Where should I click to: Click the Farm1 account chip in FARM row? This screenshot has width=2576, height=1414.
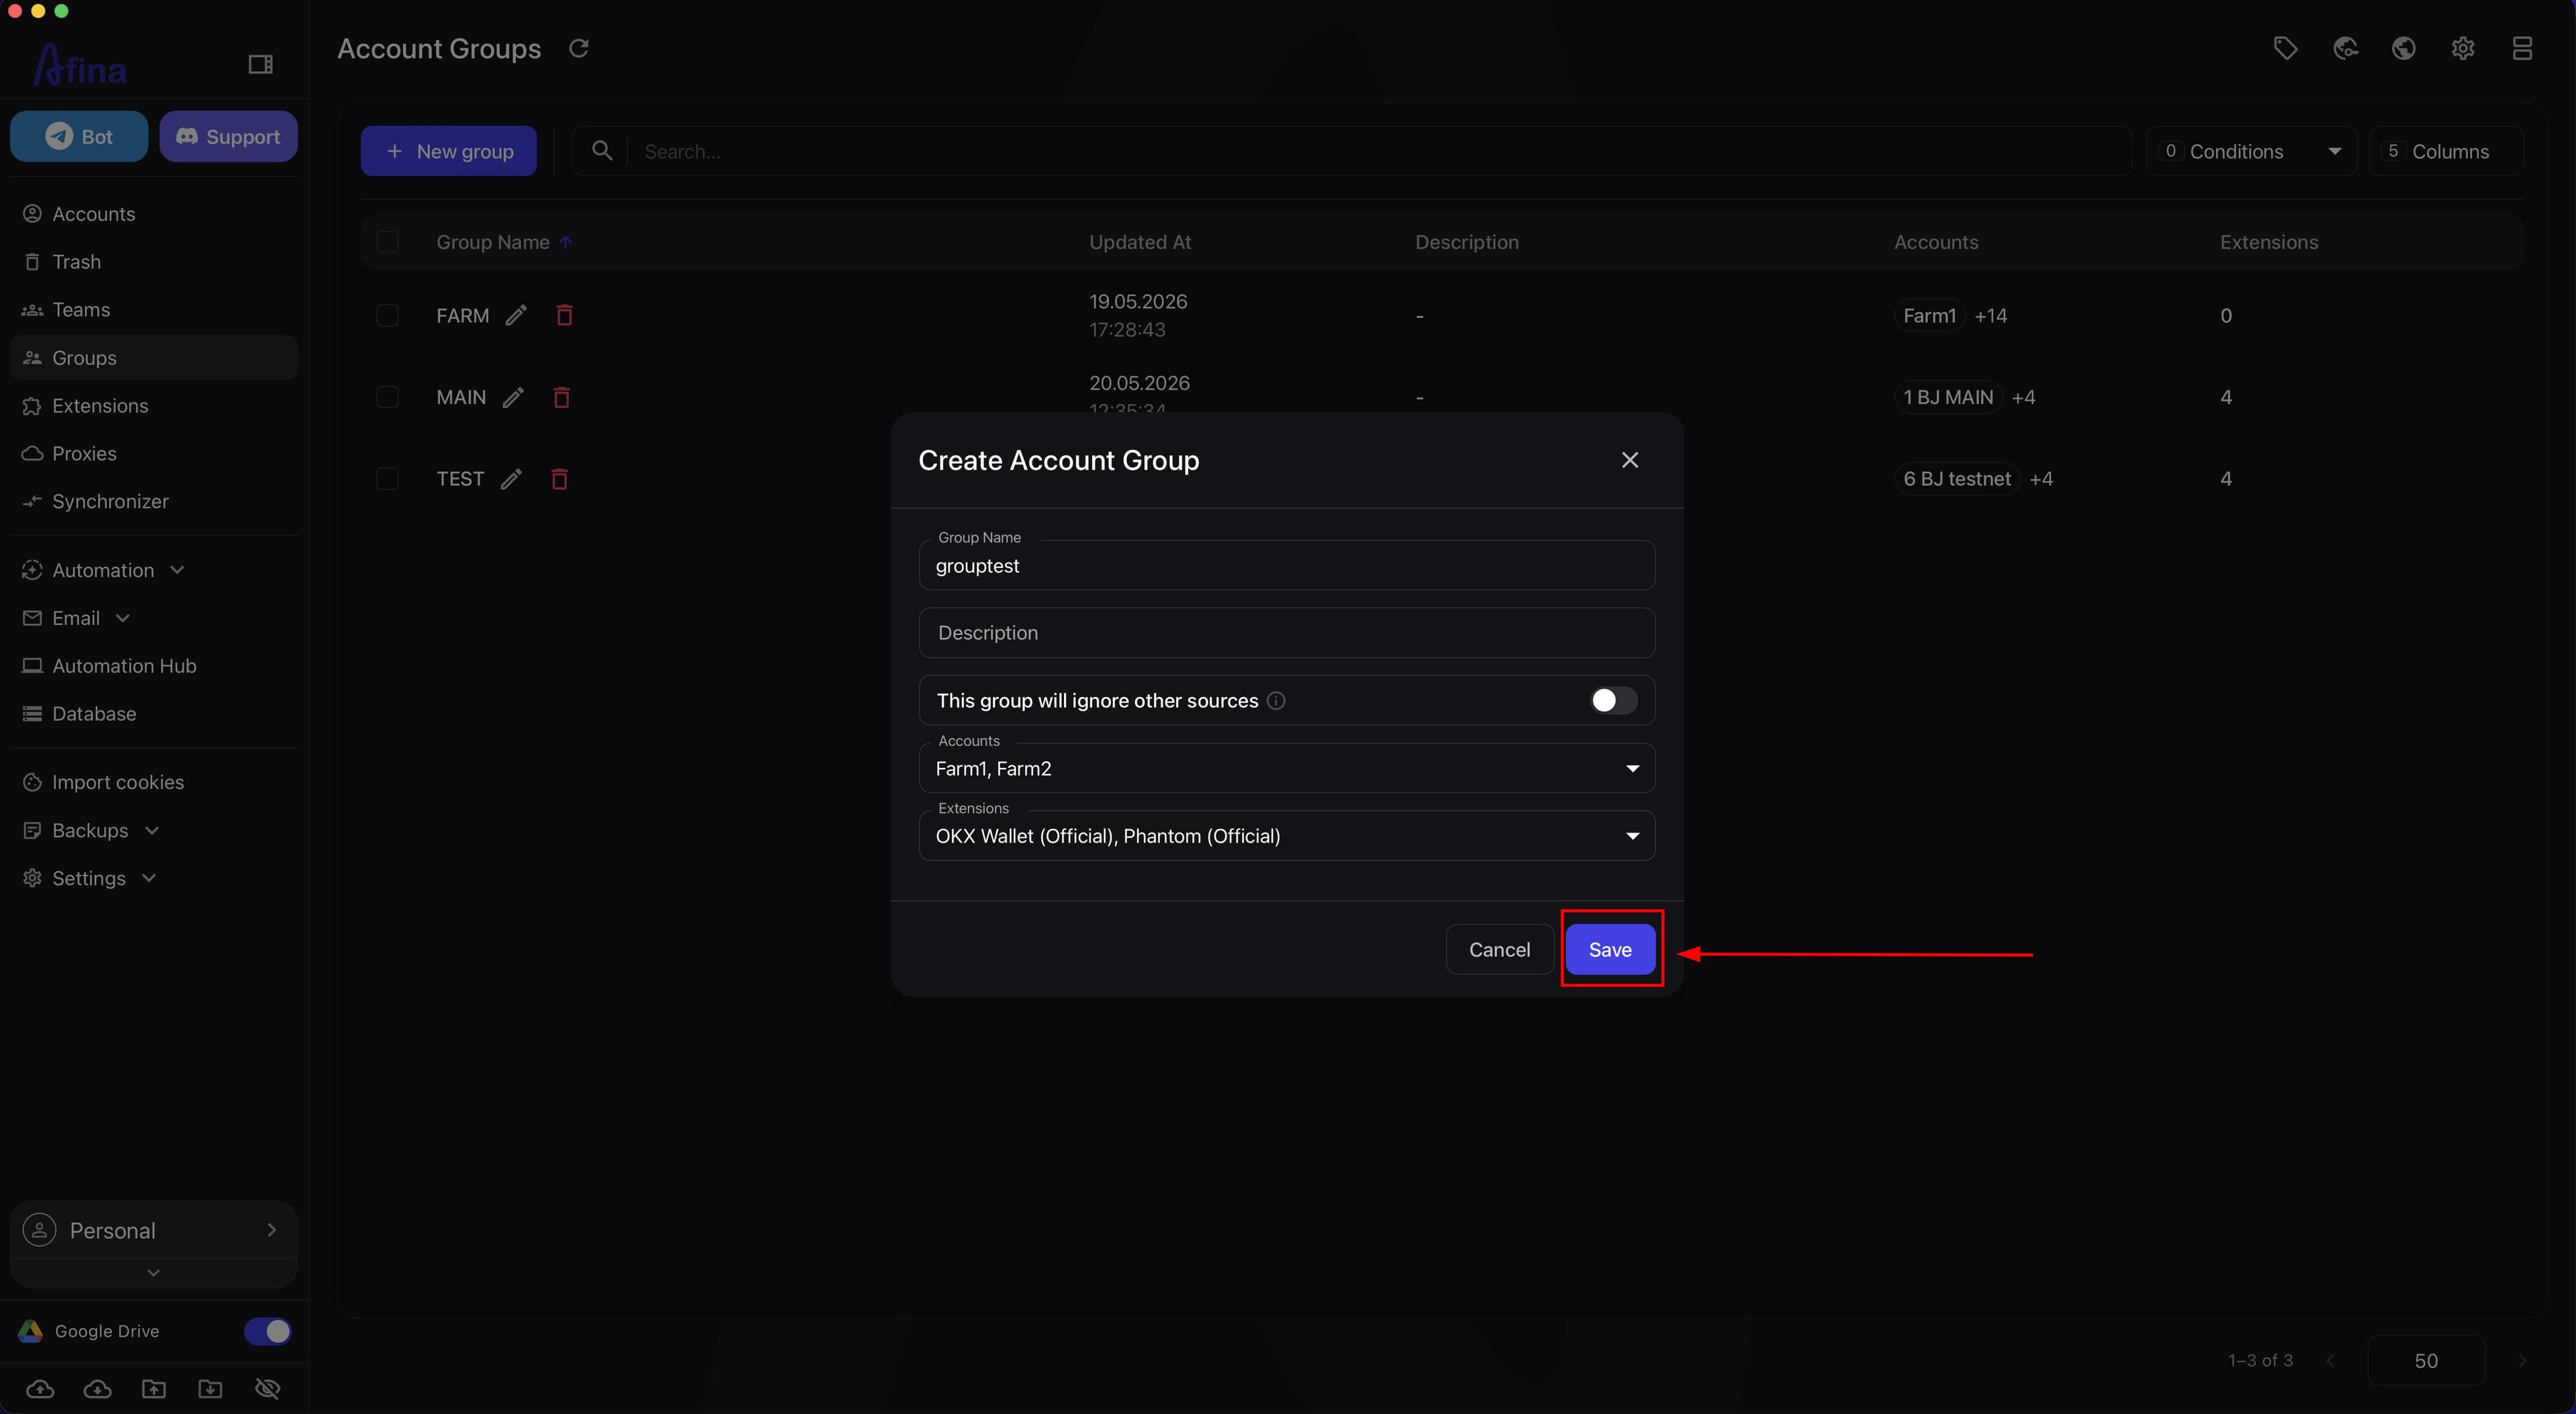pyautogui.click(x=1929, y=315)
